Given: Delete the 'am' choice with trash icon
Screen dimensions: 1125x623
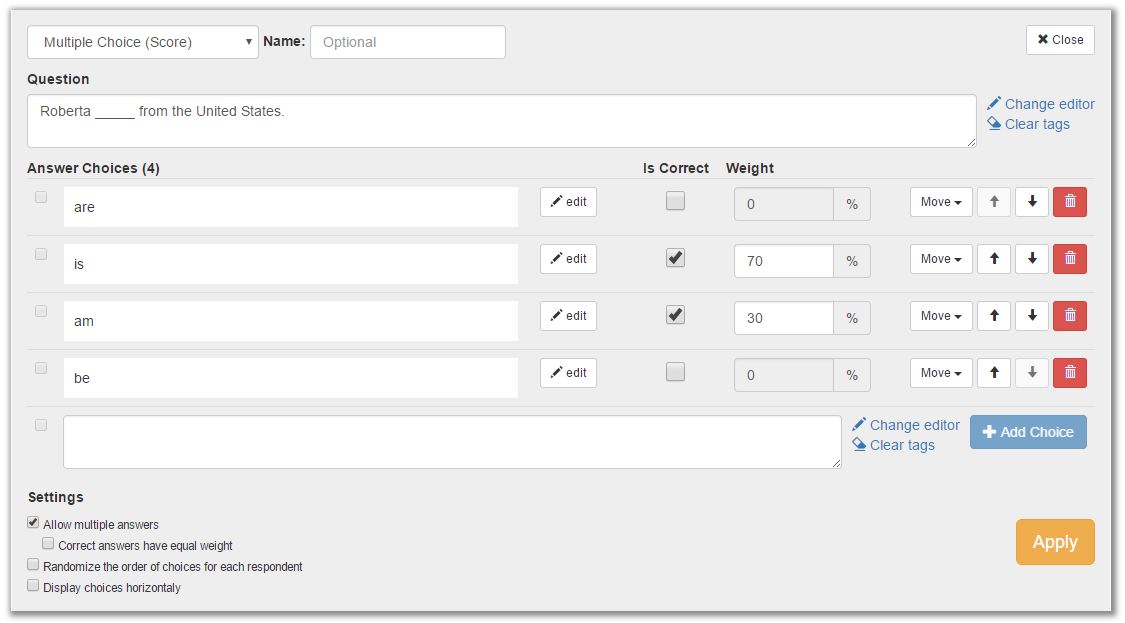Looking at the screenshot, I should tap(1070, 316).
